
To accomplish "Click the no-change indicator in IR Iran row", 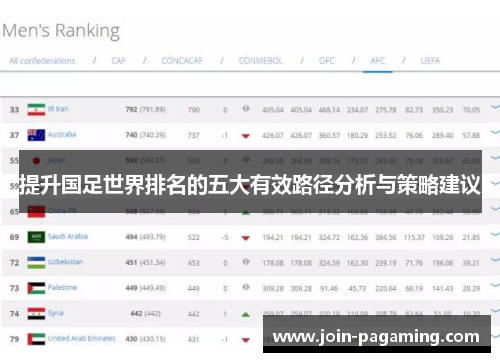I will click(x=246, y=109).
